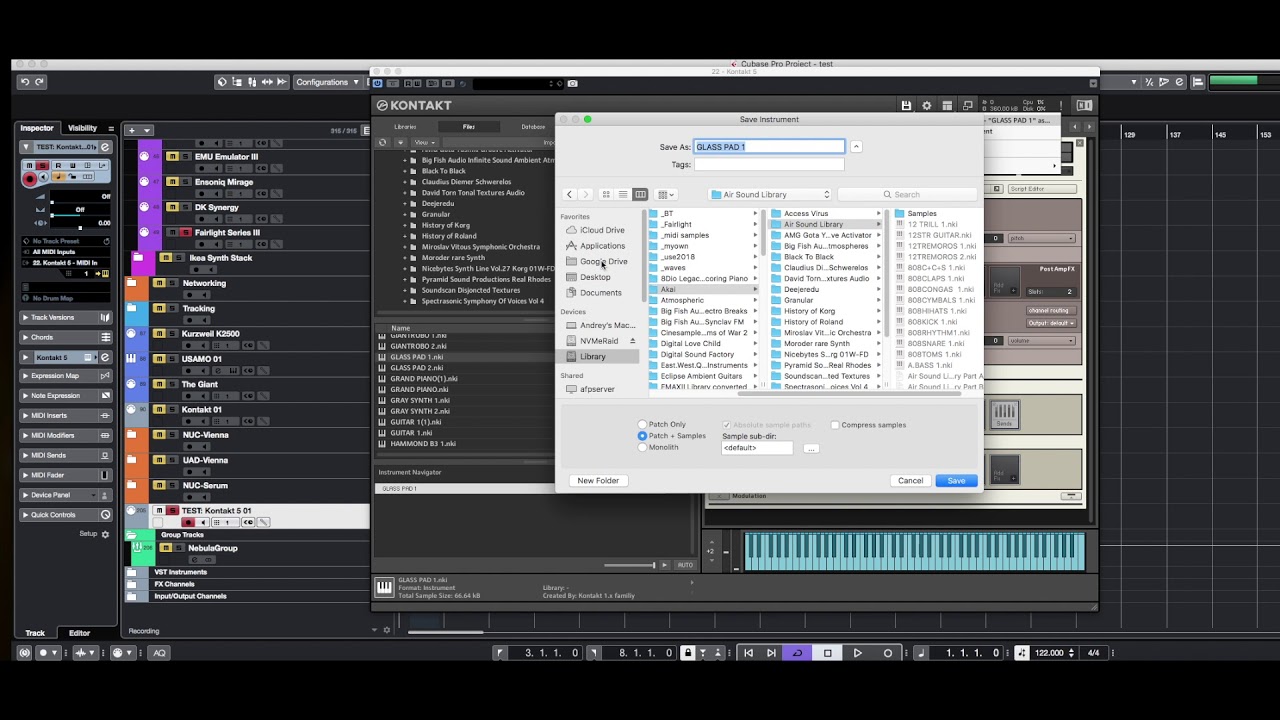Switch to Visibility tab
1280x720 pixels.
[x=82, y=128]
